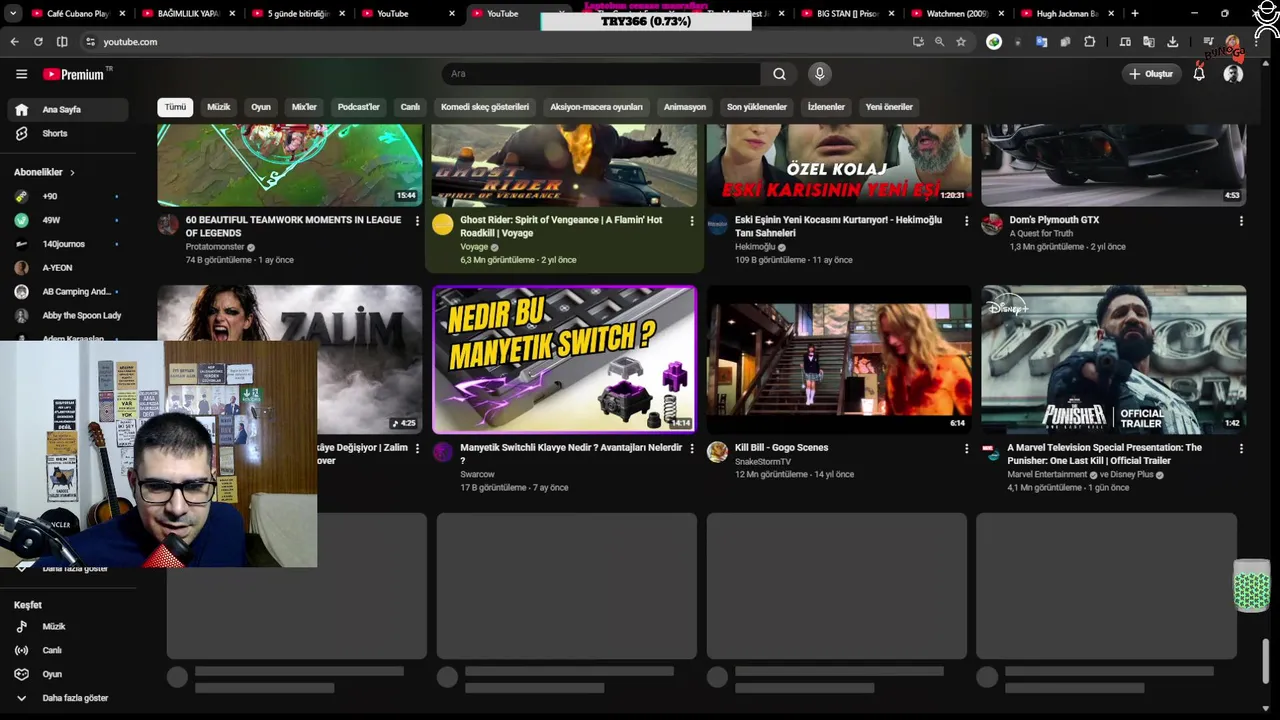Image resolution: width=1280 pixels, height=720 pixels.
Task: Open 140journos subscription in sidebar
Action: tap(68, 244)
